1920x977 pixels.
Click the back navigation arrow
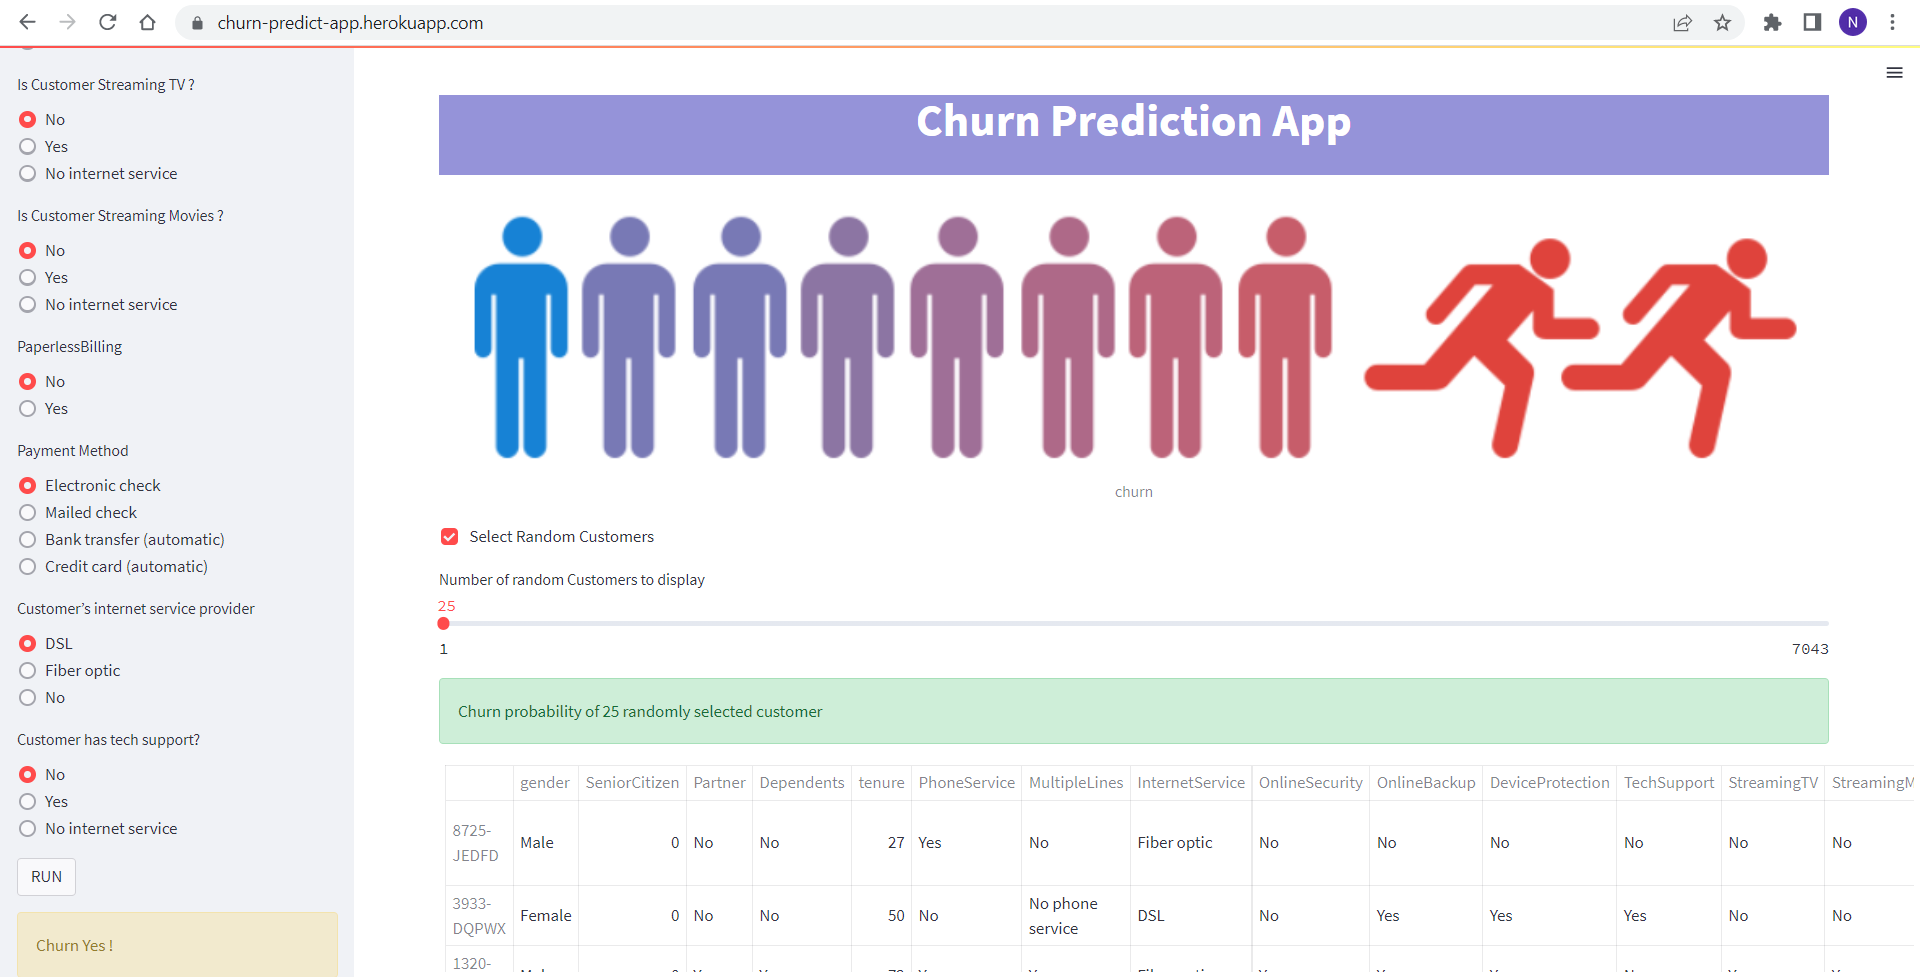pyautogui.click(x=27, y=22)
